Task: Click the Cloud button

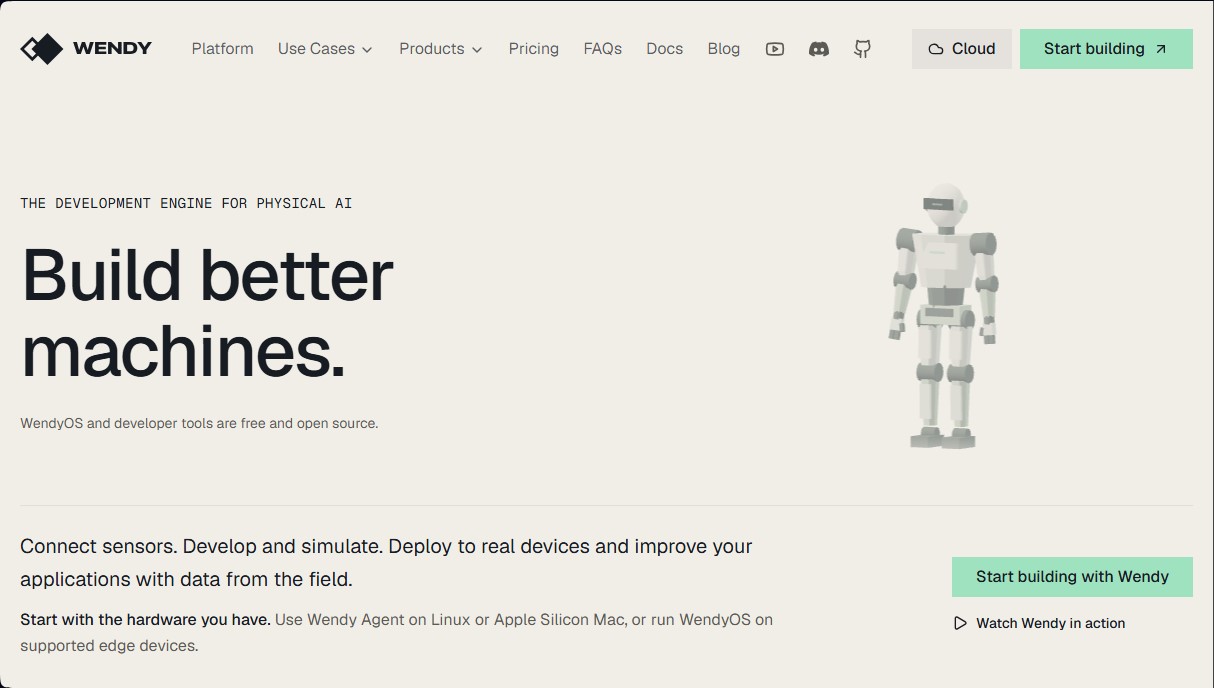Action: [962, 49]
